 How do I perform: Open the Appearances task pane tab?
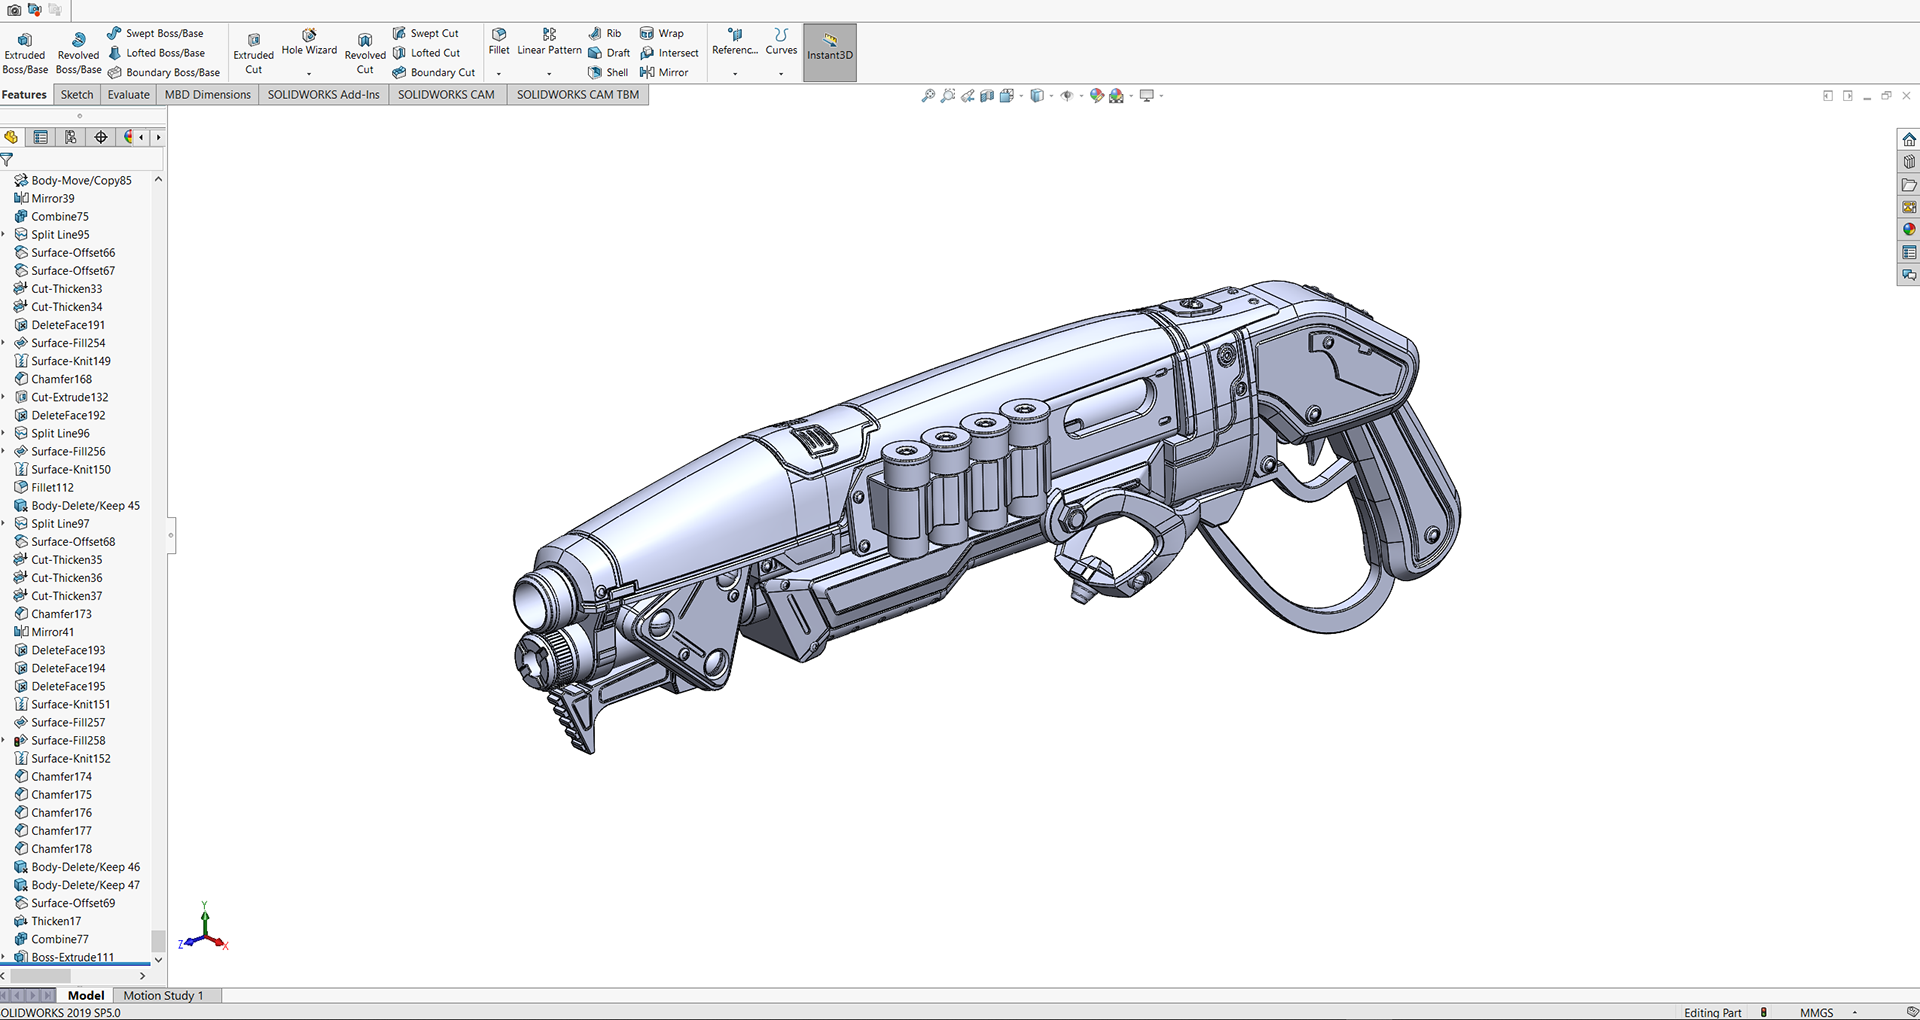[x=1909, y=229]
